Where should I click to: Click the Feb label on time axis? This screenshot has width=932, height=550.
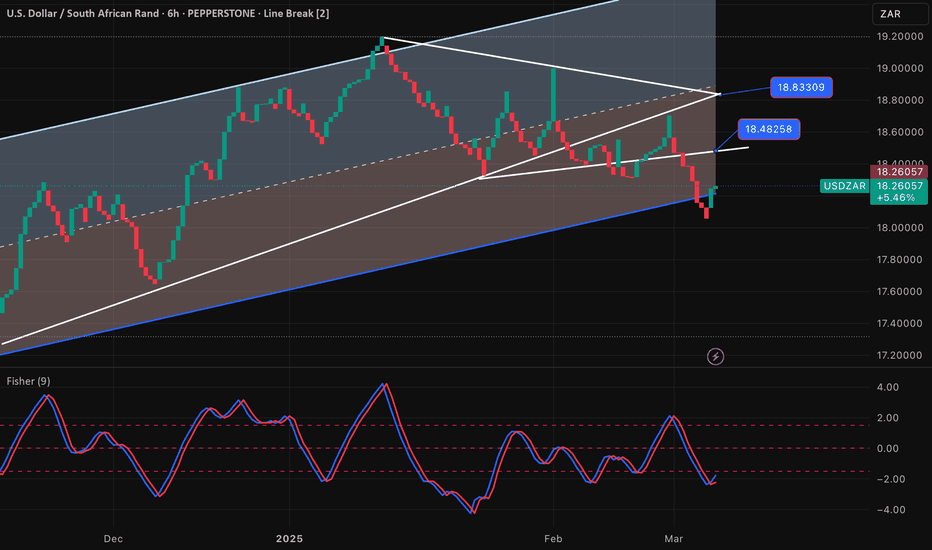[x=553, y=539]
